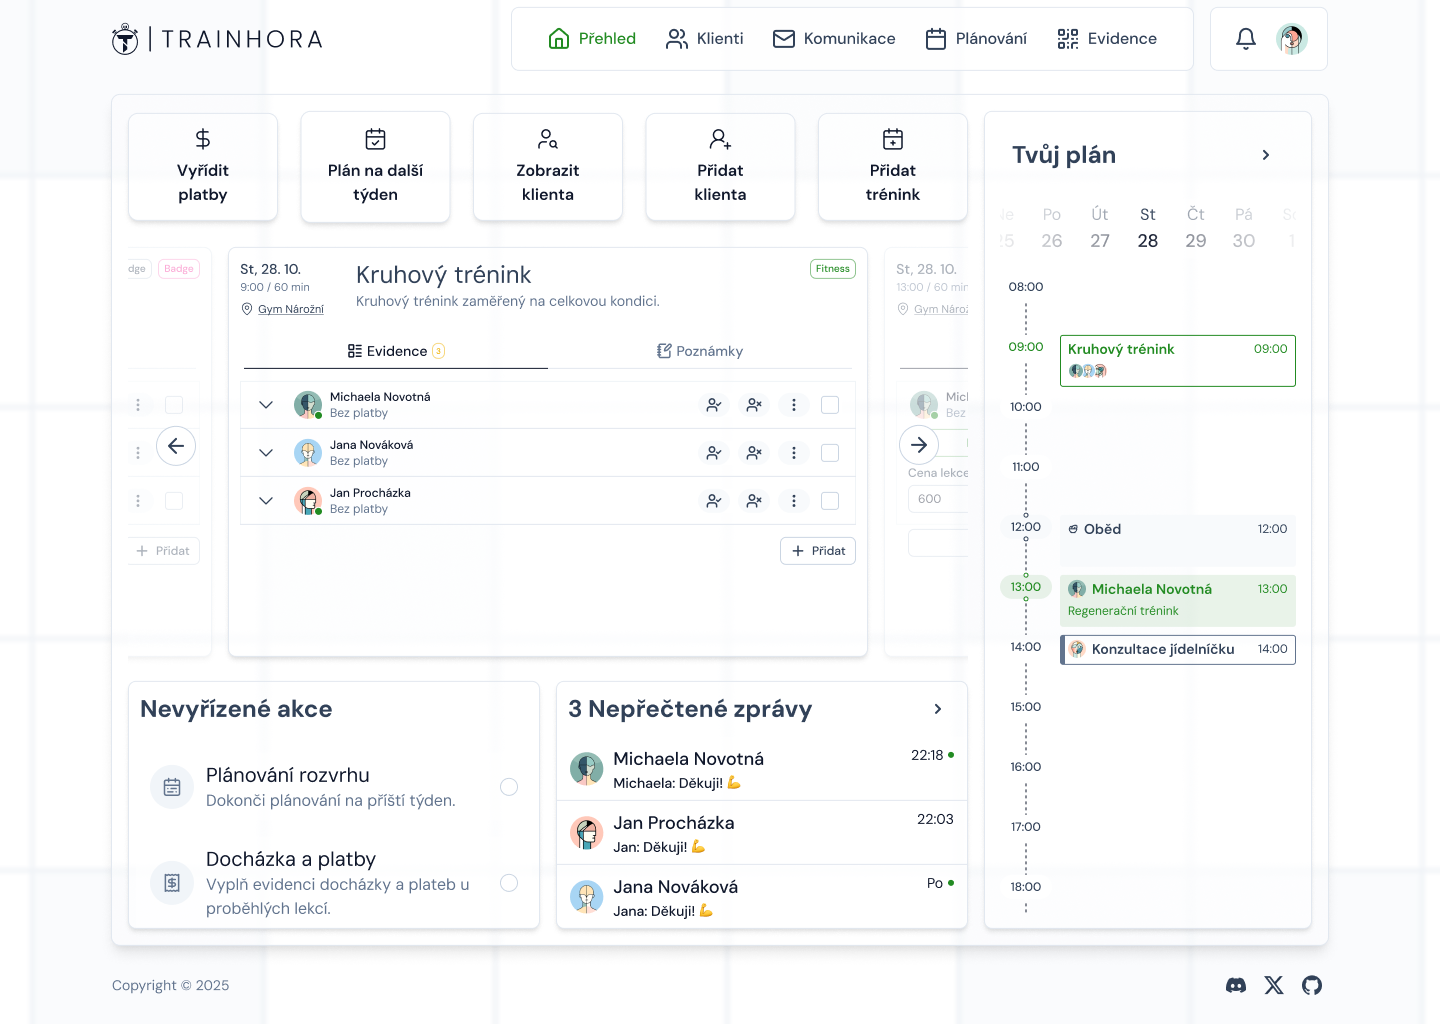1440x1024 pixels.
Task: Click the Discord icon in footer
Action: (1236, 985)
